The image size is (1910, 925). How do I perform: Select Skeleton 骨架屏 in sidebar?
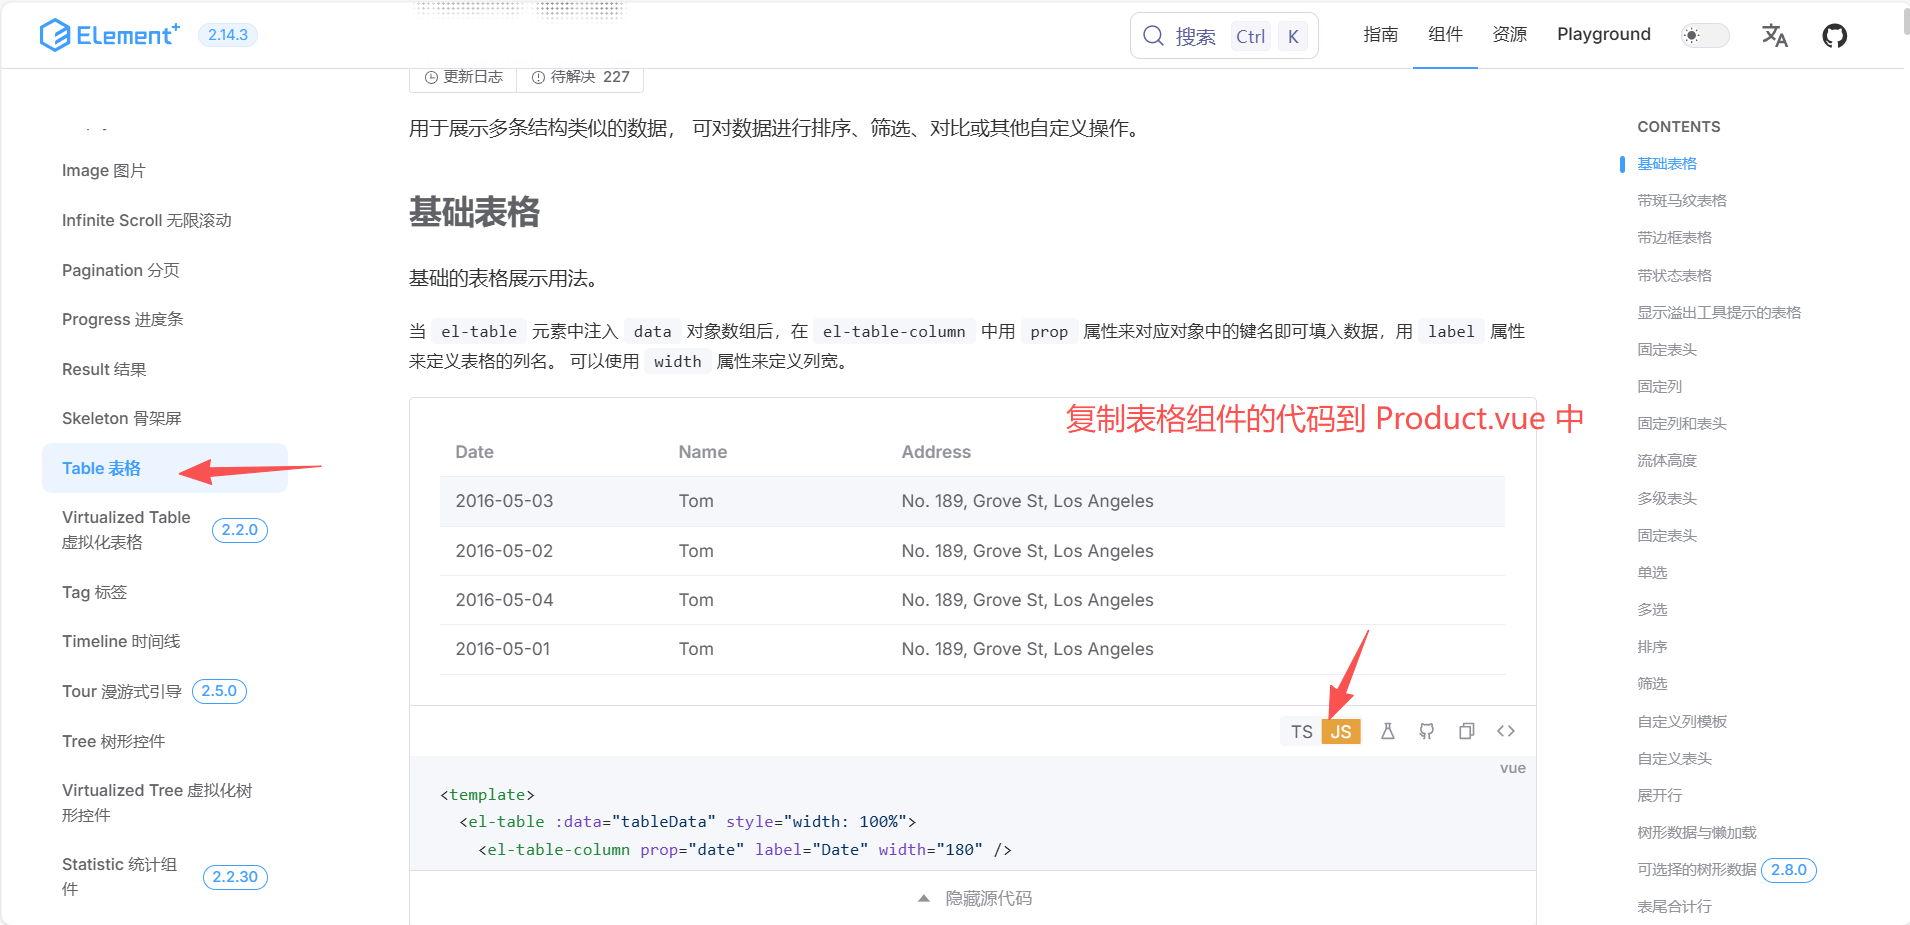(121, 418)
